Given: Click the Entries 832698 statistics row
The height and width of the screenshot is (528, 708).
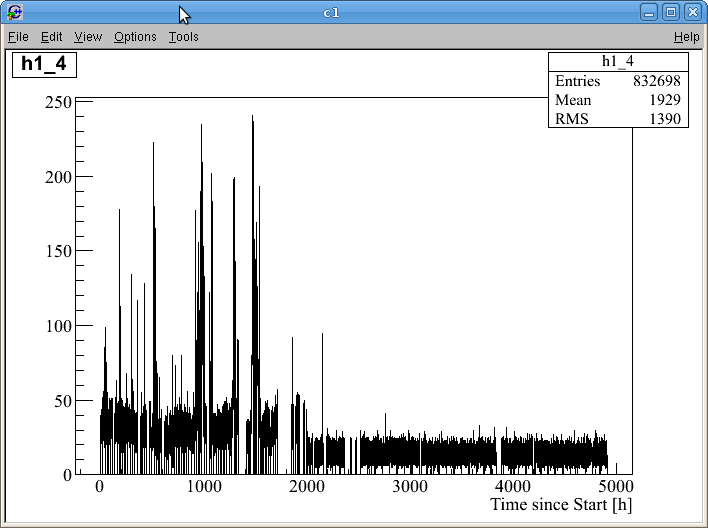Looking at the screenshot, I should [618, 81].
